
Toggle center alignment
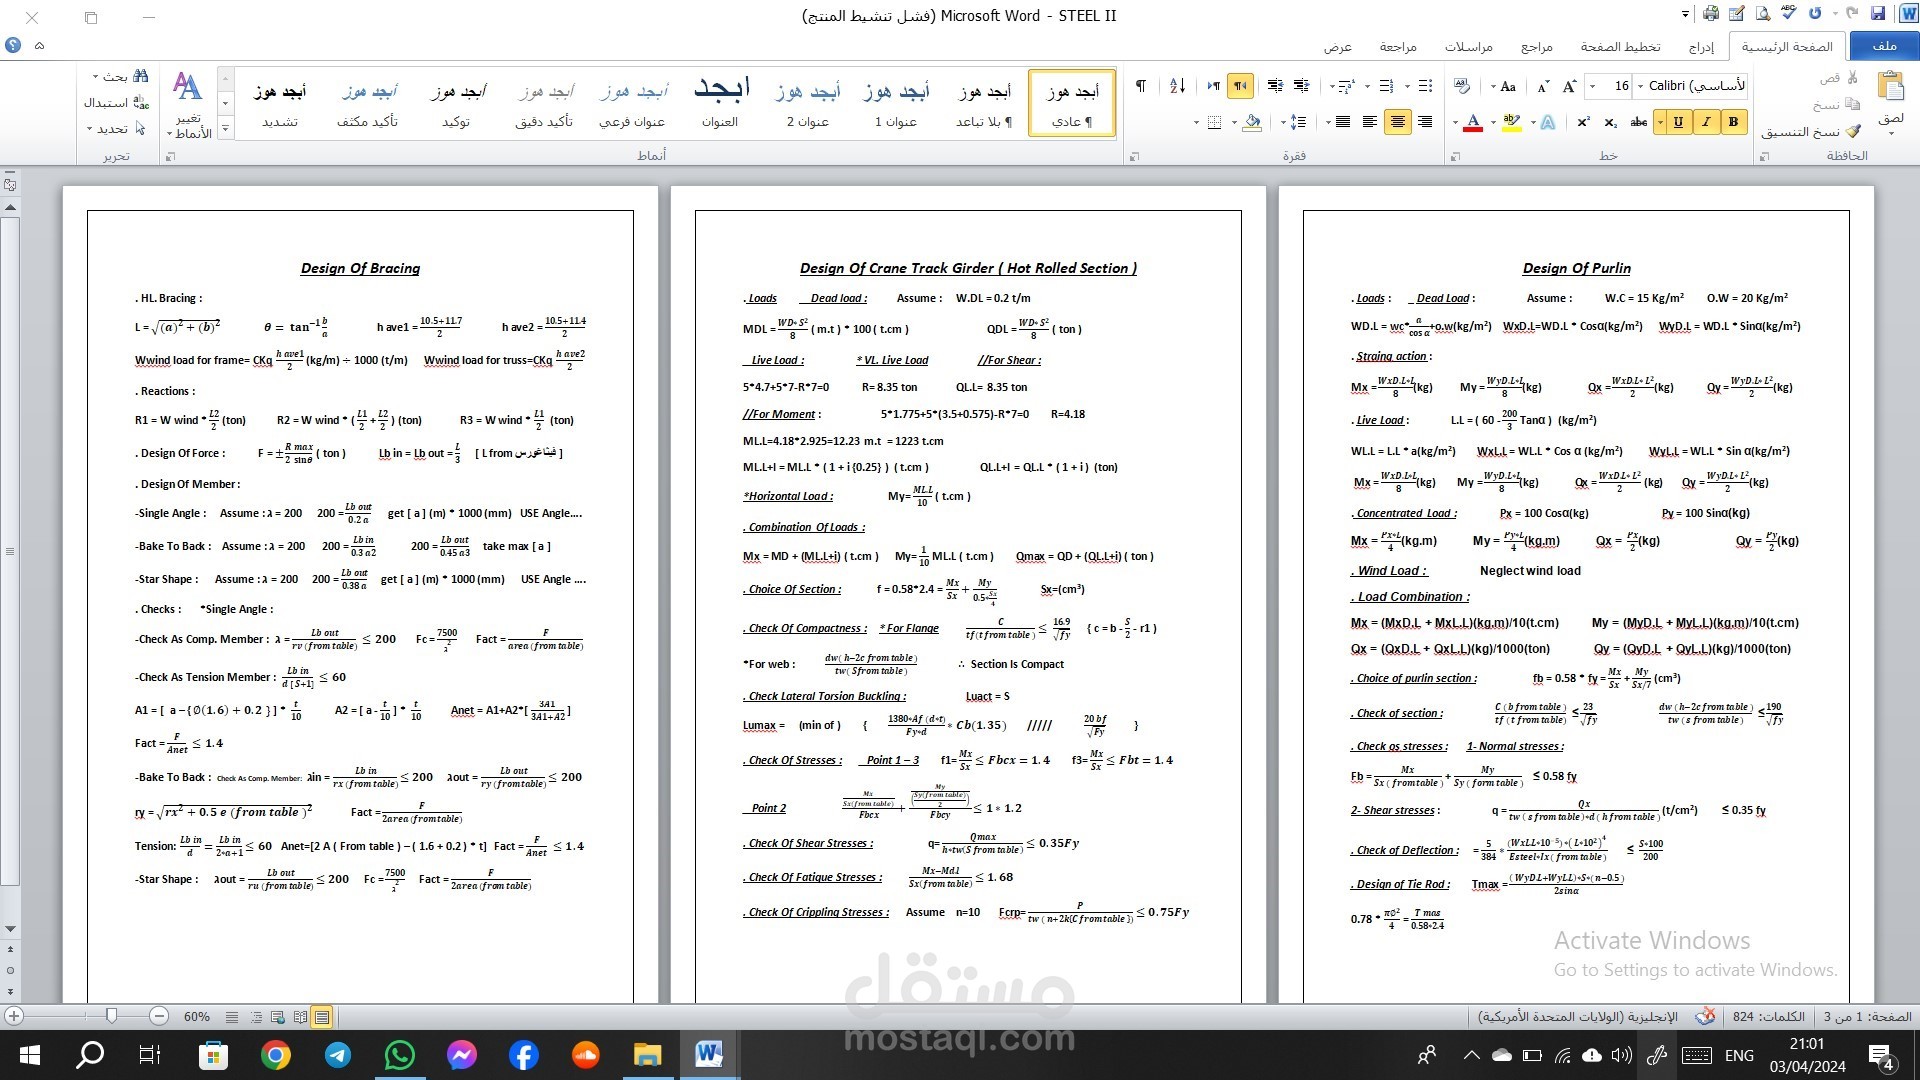tap(1397, 122)
